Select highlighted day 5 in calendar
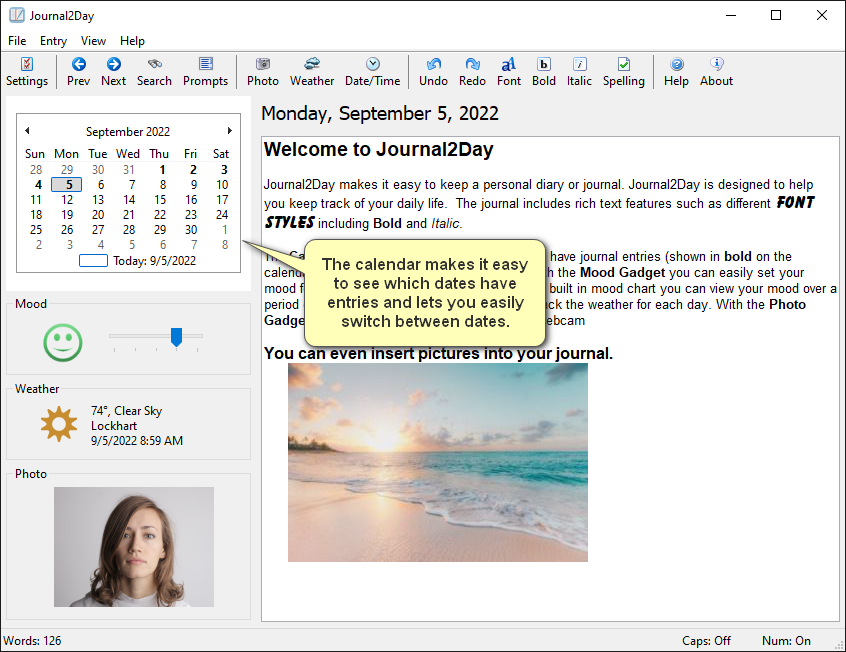 67,185
